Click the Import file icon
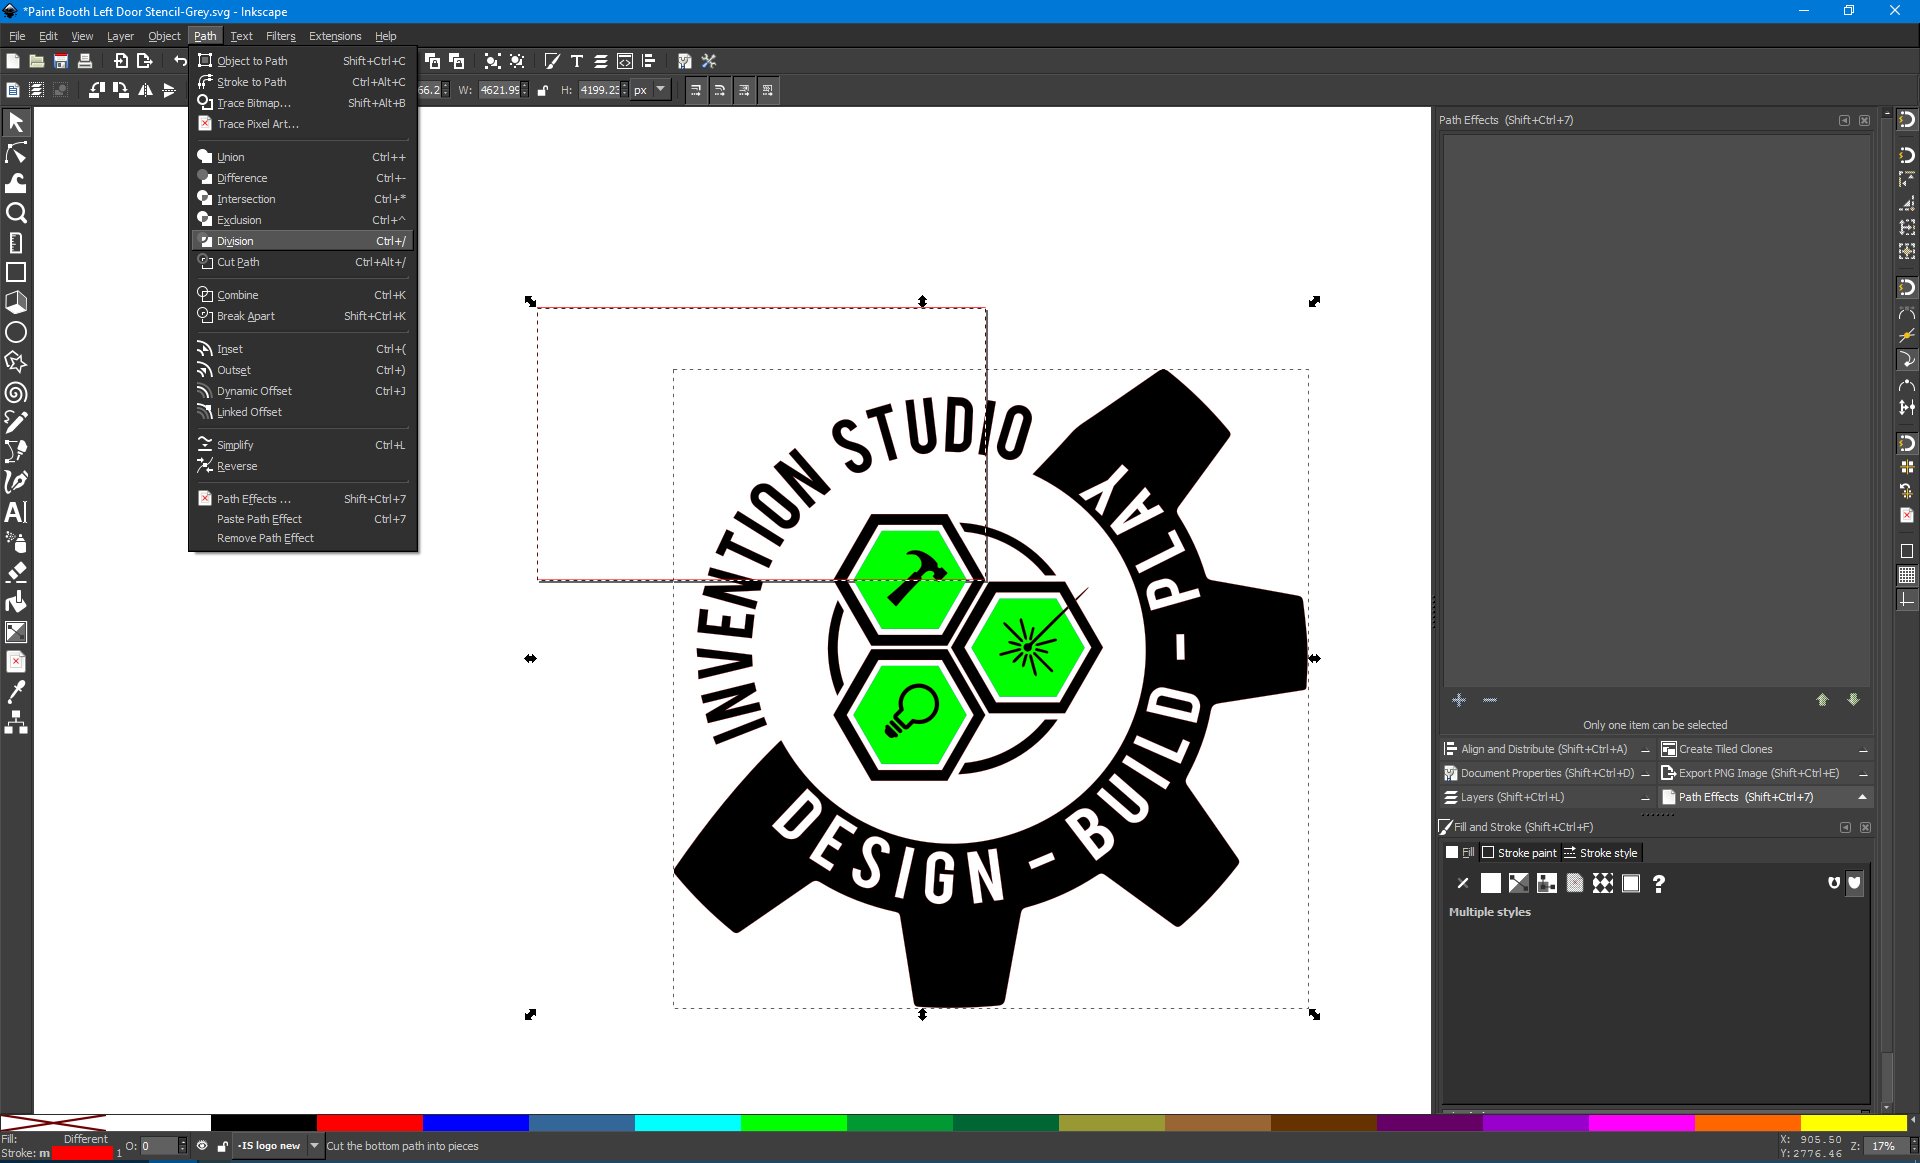 point(121,61)
